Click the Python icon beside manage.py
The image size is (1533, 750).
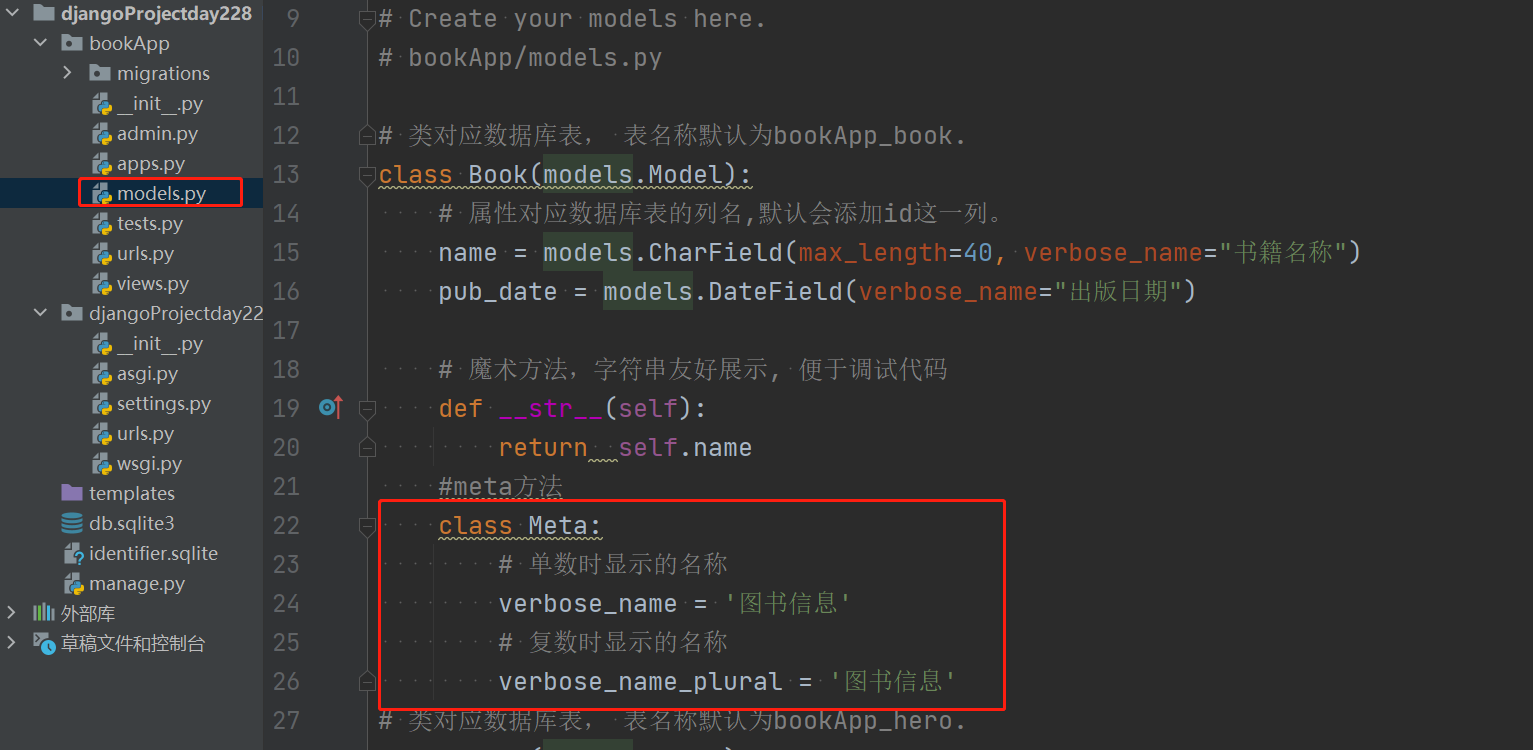[x=73, y=584]
